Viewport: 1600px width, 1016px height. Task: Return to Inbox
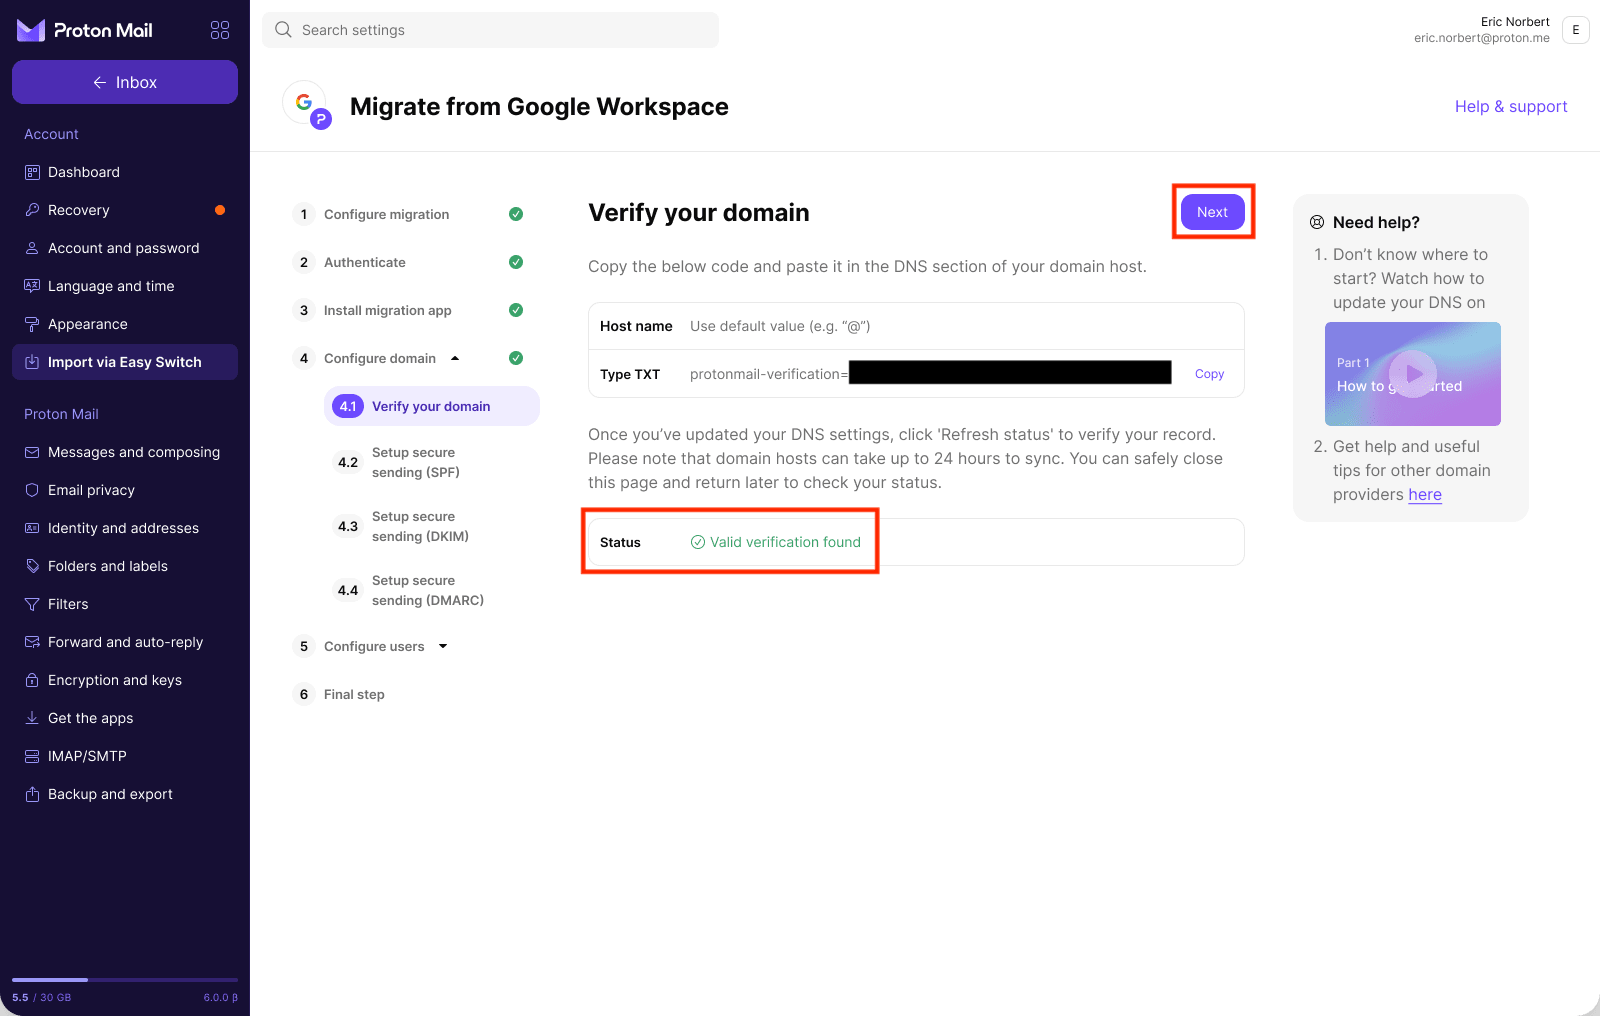point(125,82)
